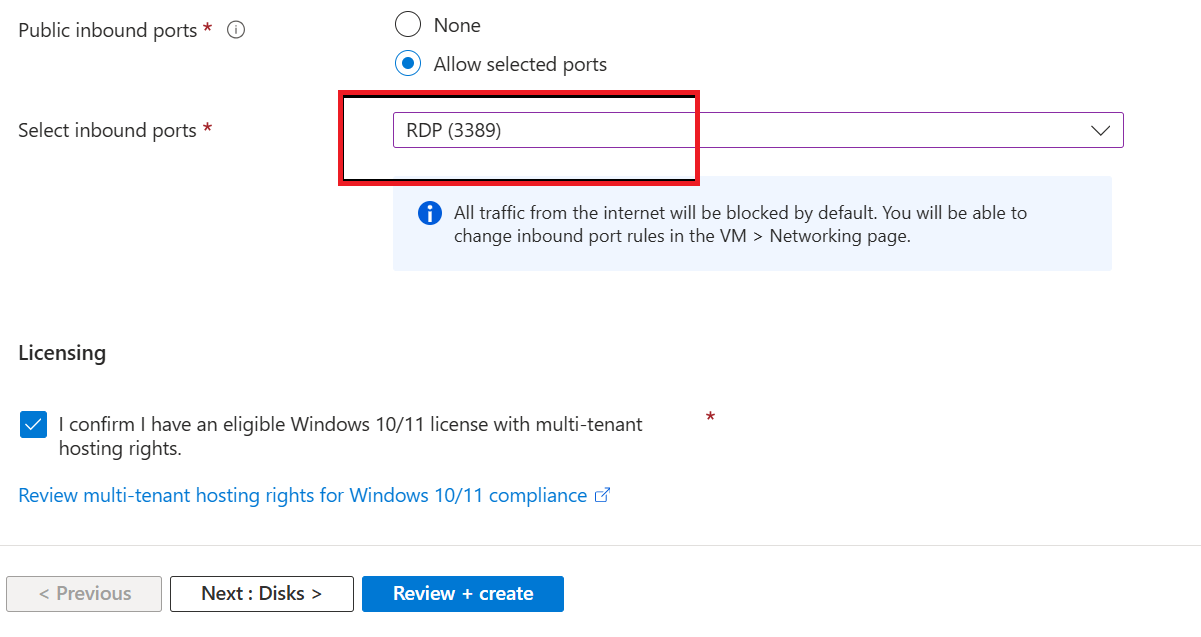The image size is (1201, 637).
Task: Click the blue info icon in the traffic notice
Action: pos(429,213)
